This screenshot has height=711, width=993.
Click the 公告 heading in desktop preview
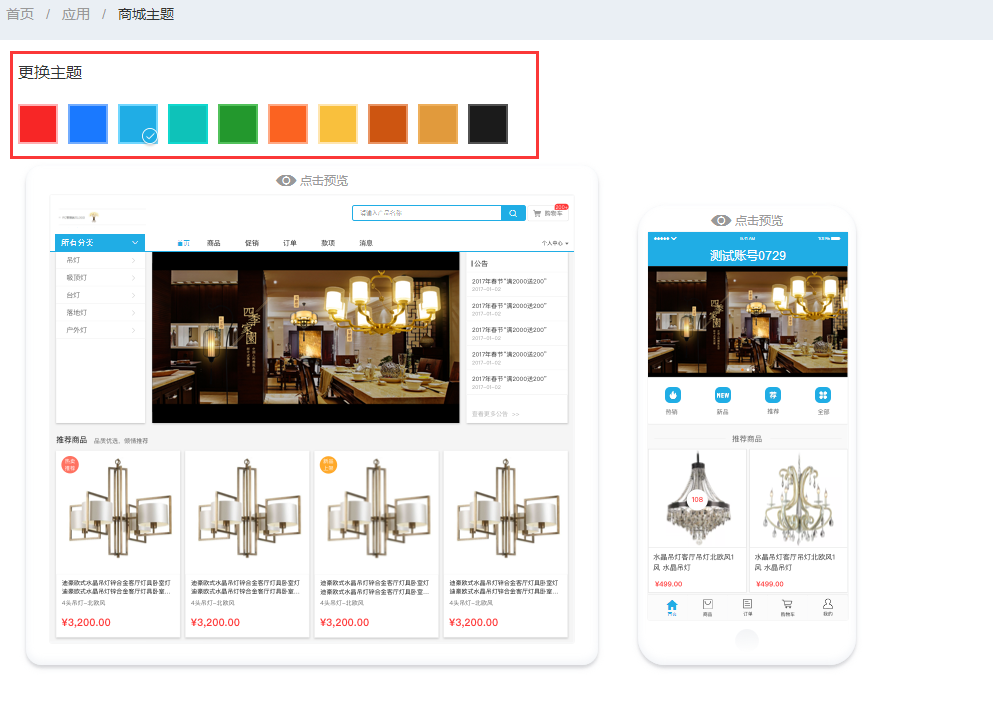(x=480, y=263)
